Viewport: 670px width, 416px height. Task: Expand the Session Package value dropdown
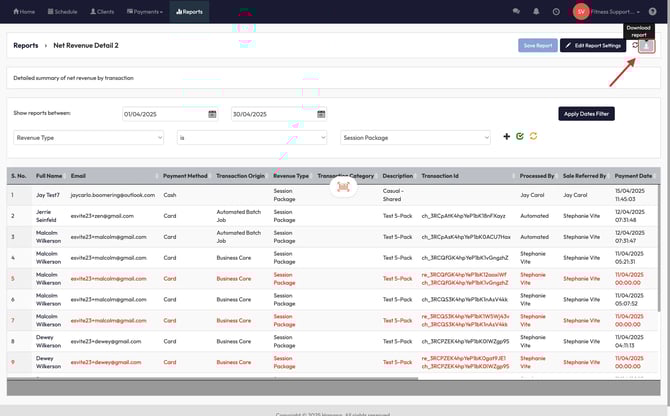point(415,137)
